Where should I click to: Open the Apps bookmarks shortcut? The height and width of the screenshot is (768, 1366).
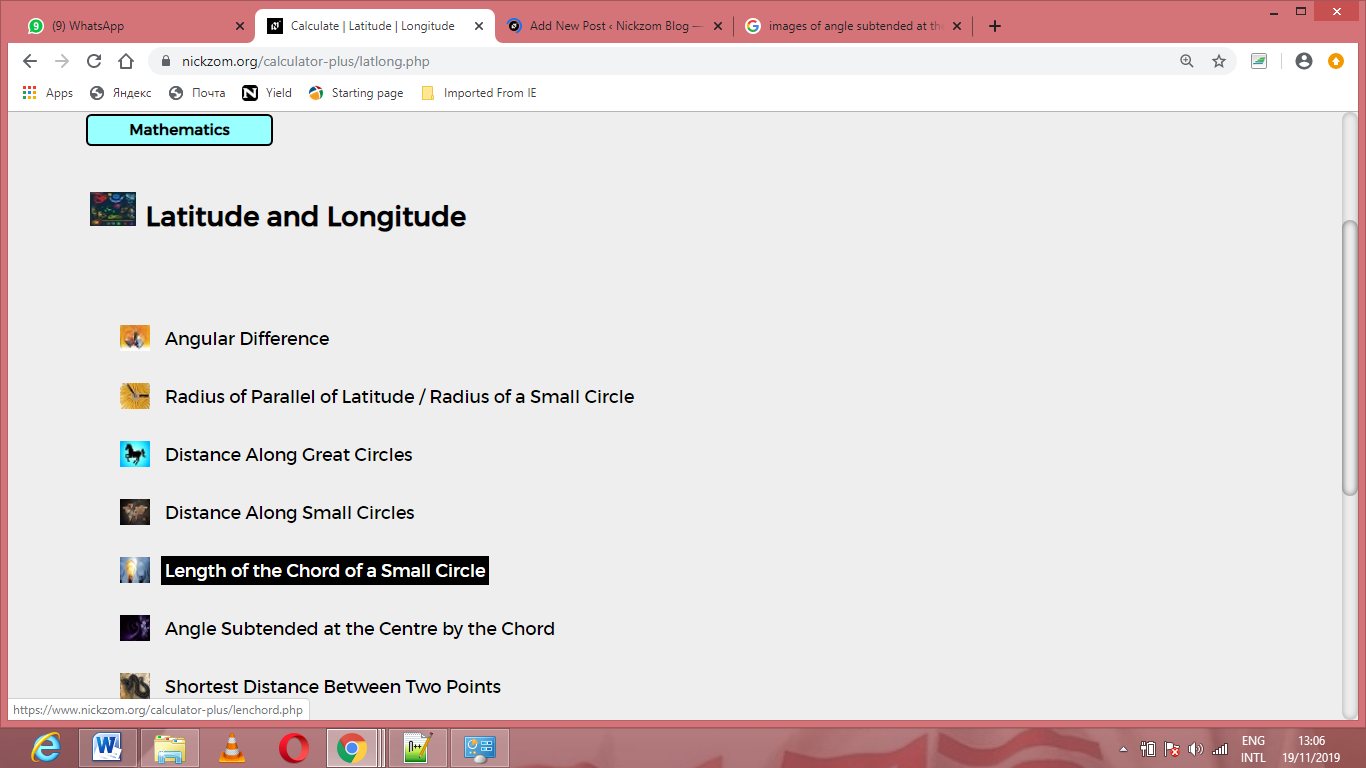[48, 93]
